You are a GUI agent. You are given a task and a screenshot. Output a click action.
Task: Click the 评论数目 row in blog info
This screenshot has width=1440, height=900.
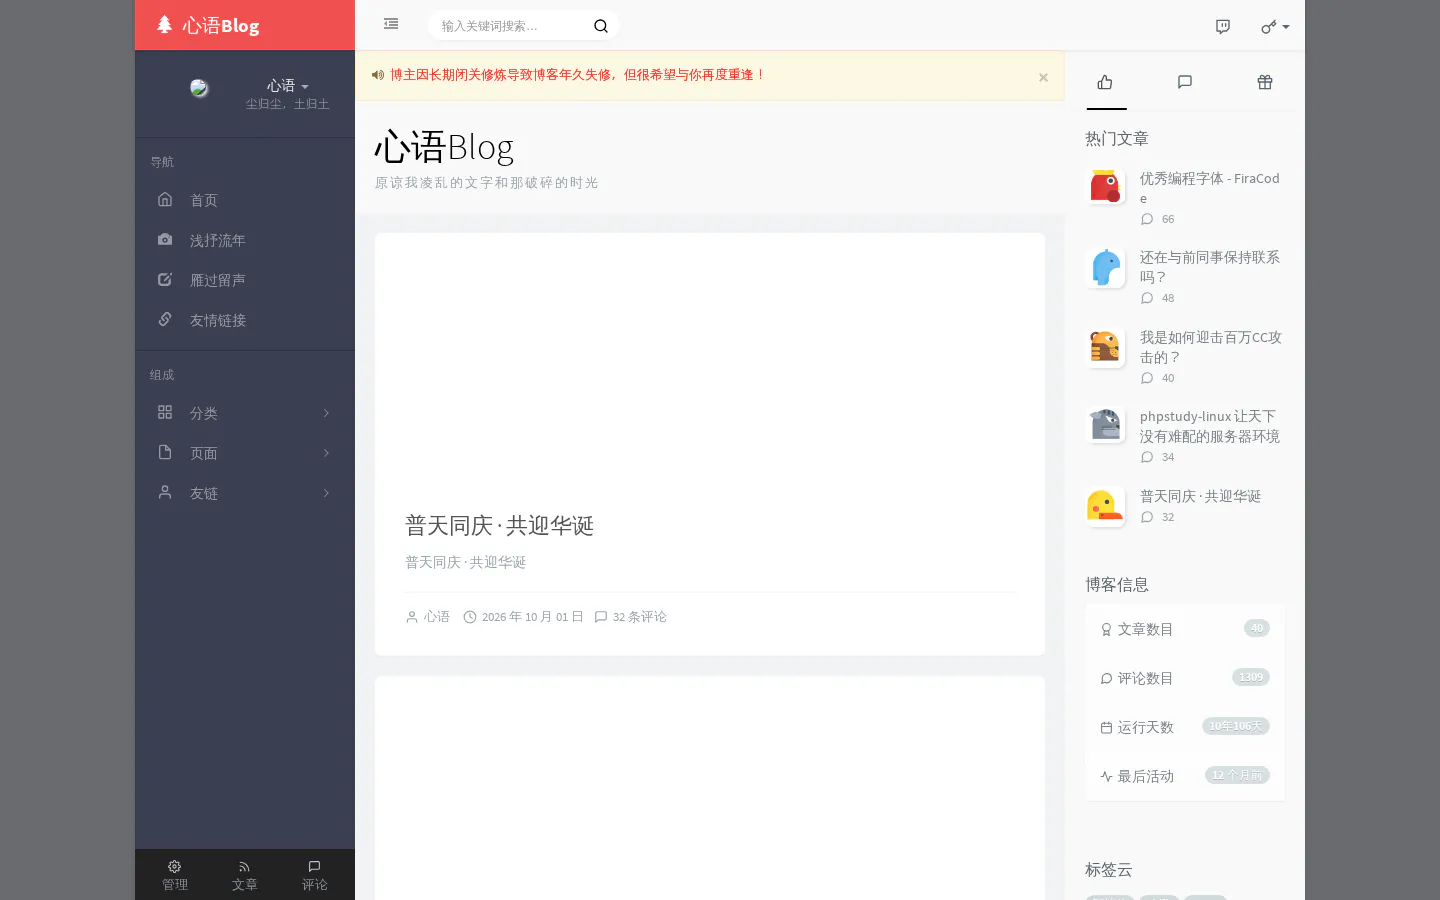tap(1185, 678)
